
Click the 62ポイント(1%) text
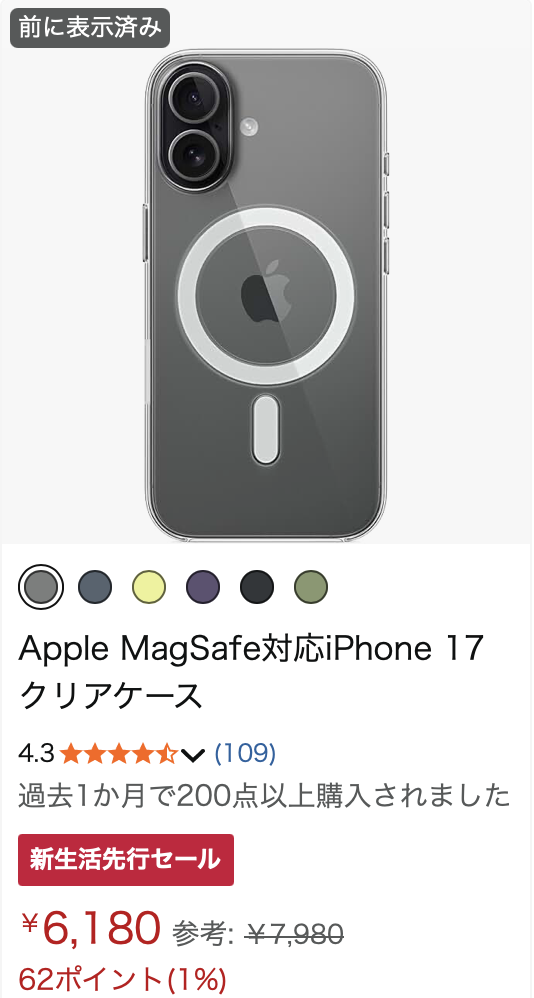click(x=122, y=978)
